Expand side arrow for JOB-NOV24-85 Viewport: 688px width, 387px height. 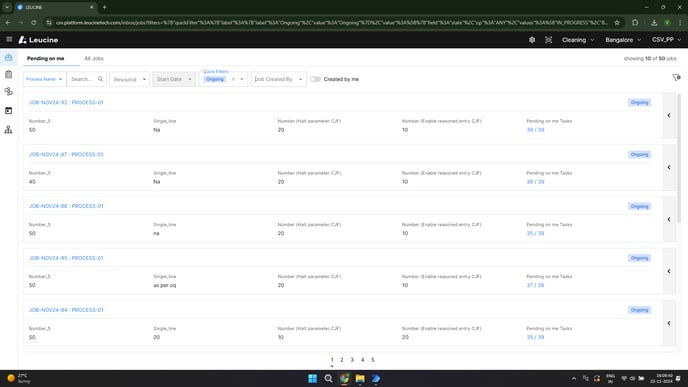[669, 271]
